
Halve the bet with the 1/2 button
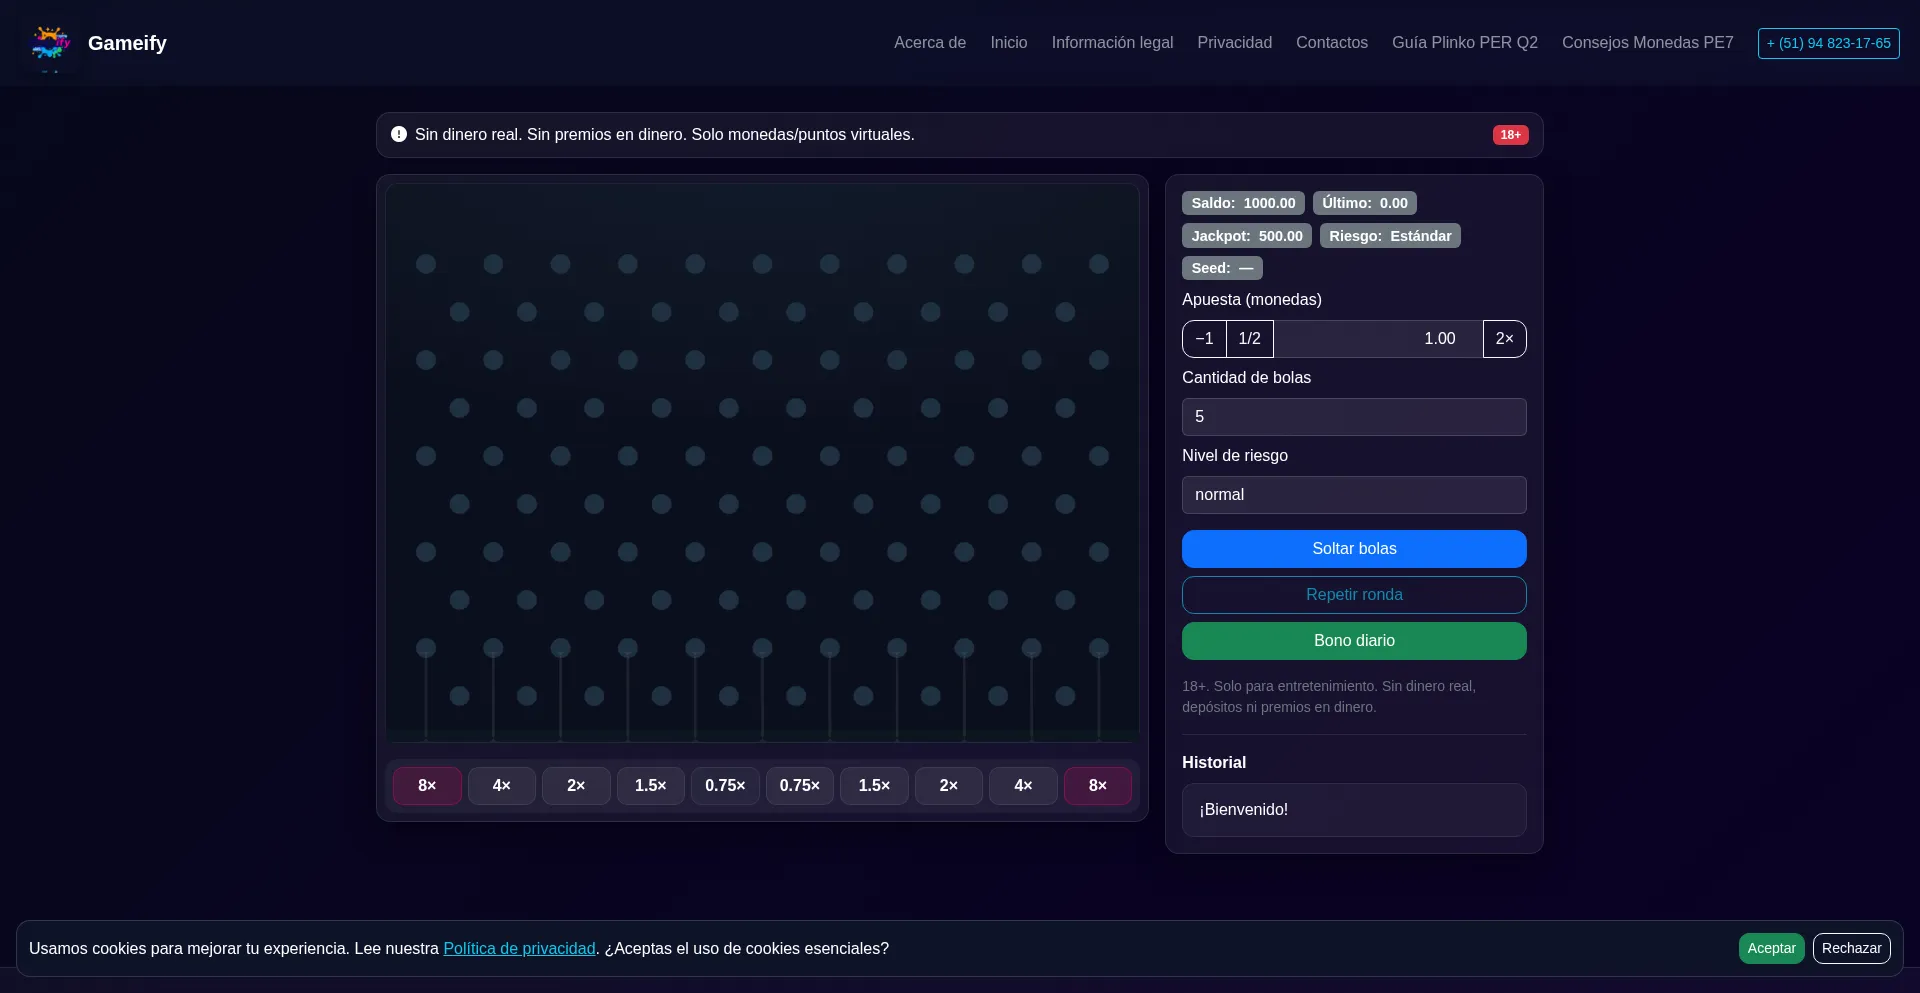click(x=1250, y=338)
